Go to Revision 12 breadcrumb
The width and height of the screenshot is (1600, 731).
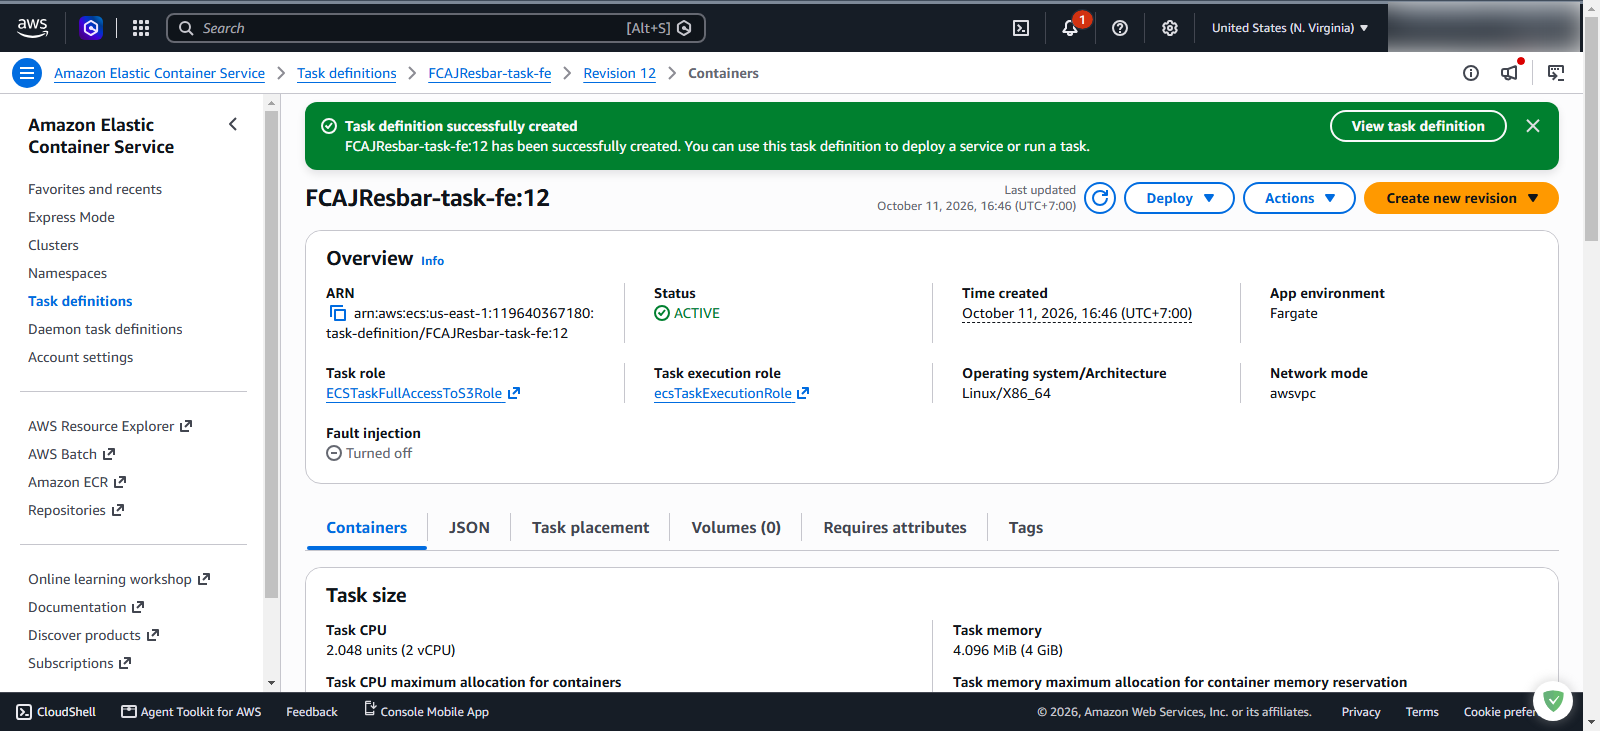pos(620,73)
